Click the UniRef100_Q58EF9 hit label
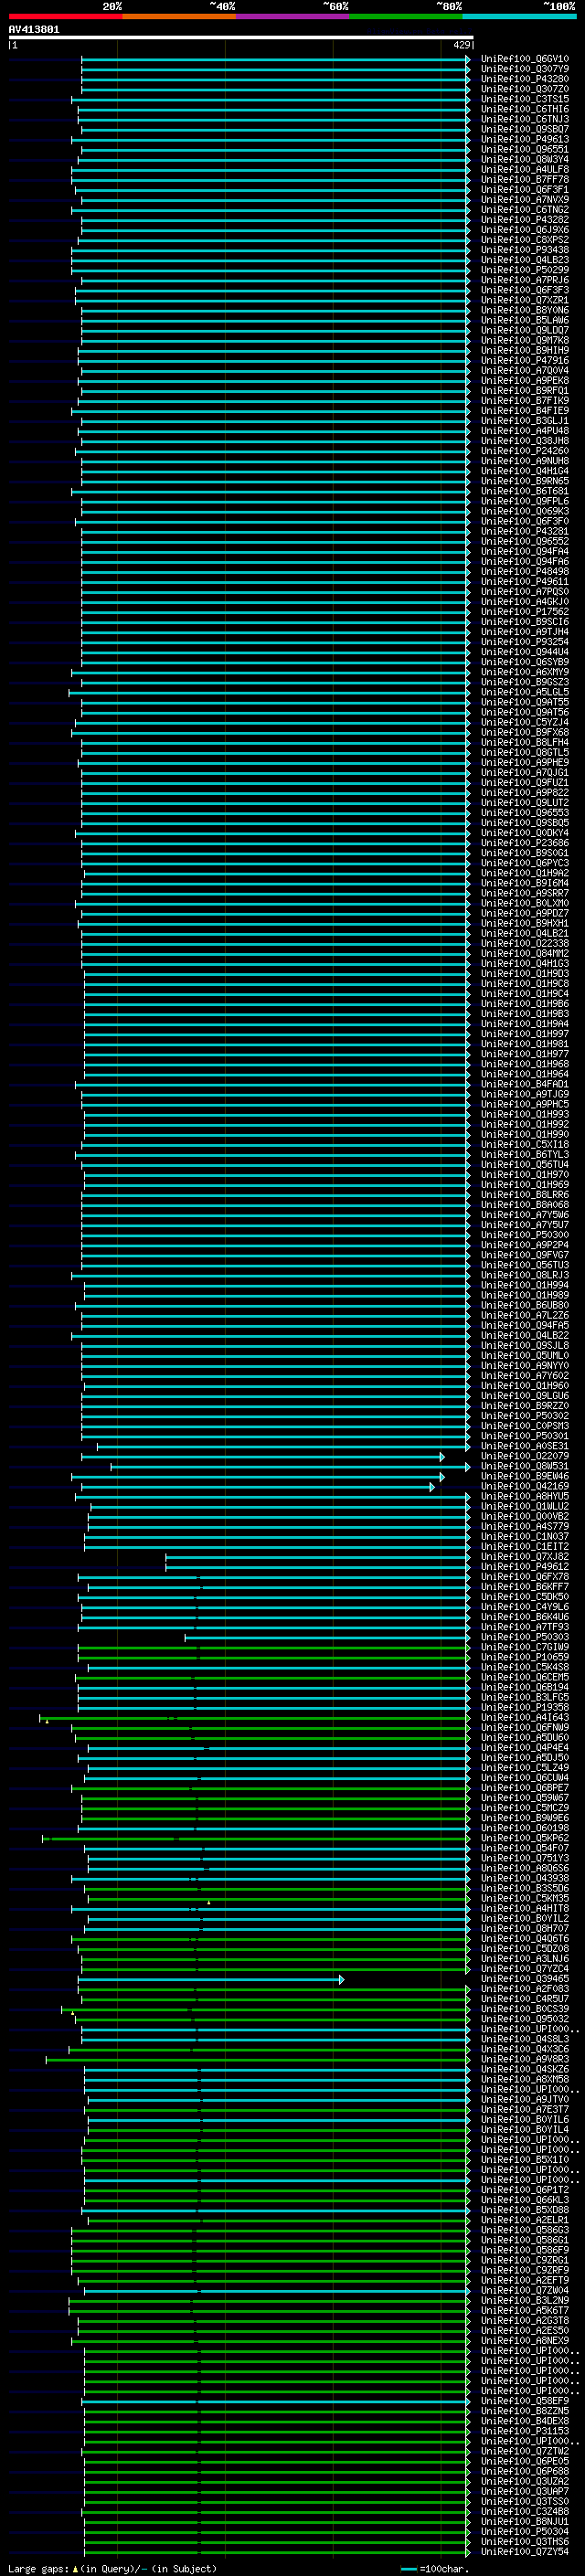585x2576 pixels. (x=525, y=2401)
